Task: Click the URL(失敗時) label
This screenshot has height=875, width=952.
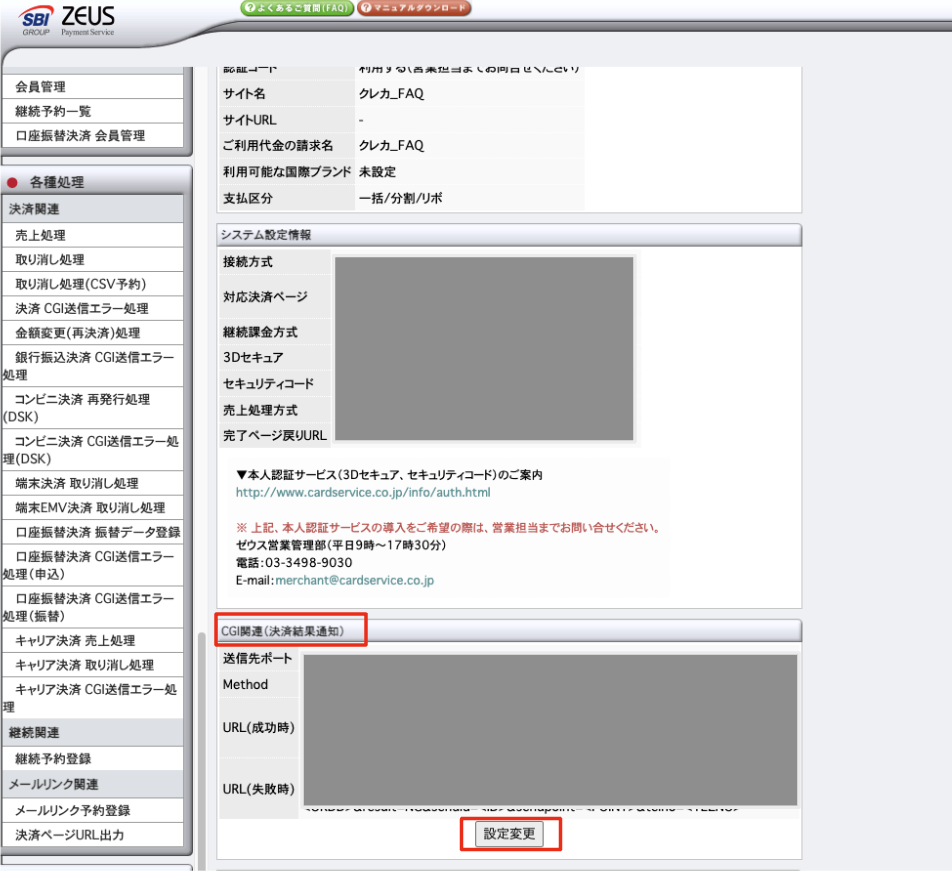Action: (258, 789)
